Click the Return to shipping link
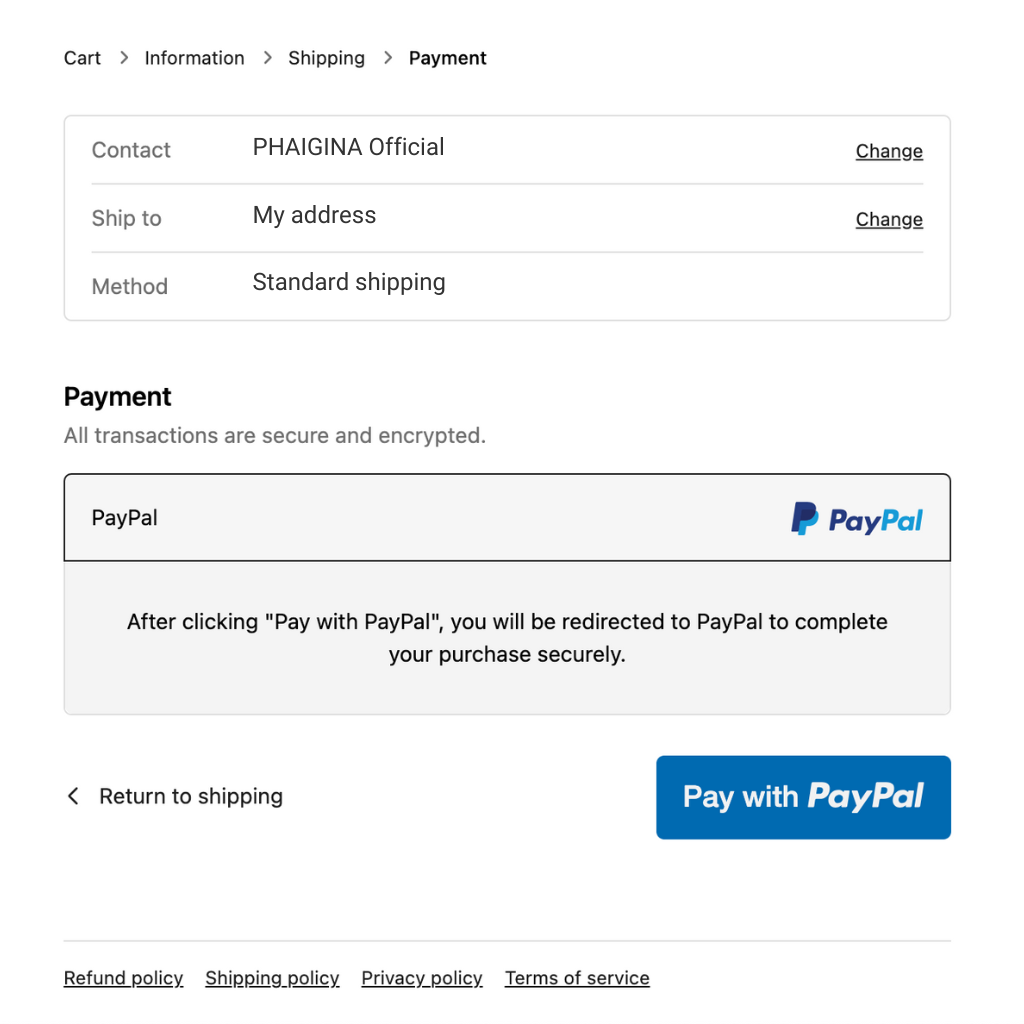This screenshot has width=1024, height=1024. click(x=191, y=796)
